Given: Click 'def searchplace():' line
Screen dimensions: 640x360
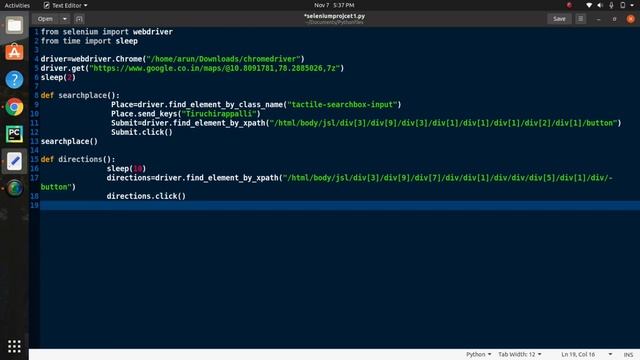Looking at the screenshot, I should point(80,95).
